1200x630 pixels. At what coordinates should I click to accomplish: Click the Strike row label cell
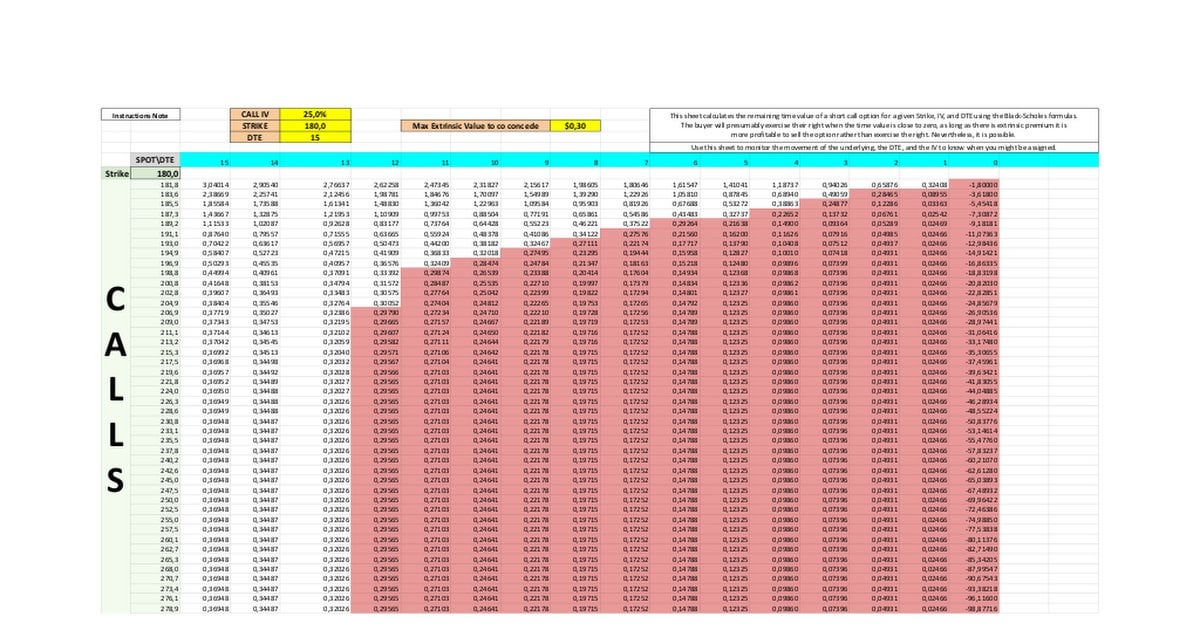click(x=118, y=173)
